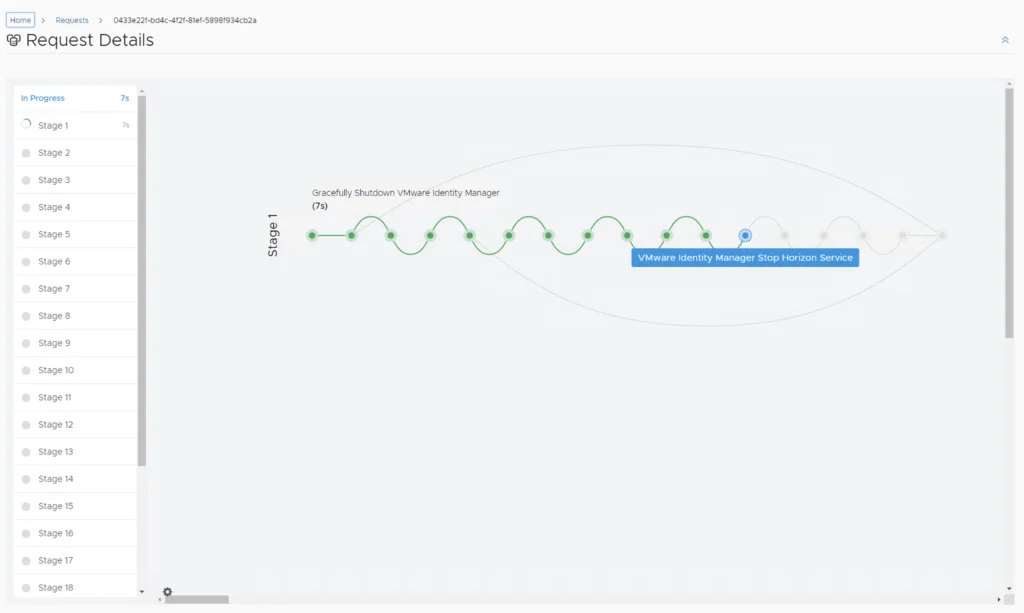Select Stage 17 in the stage list

pos(75,561)
